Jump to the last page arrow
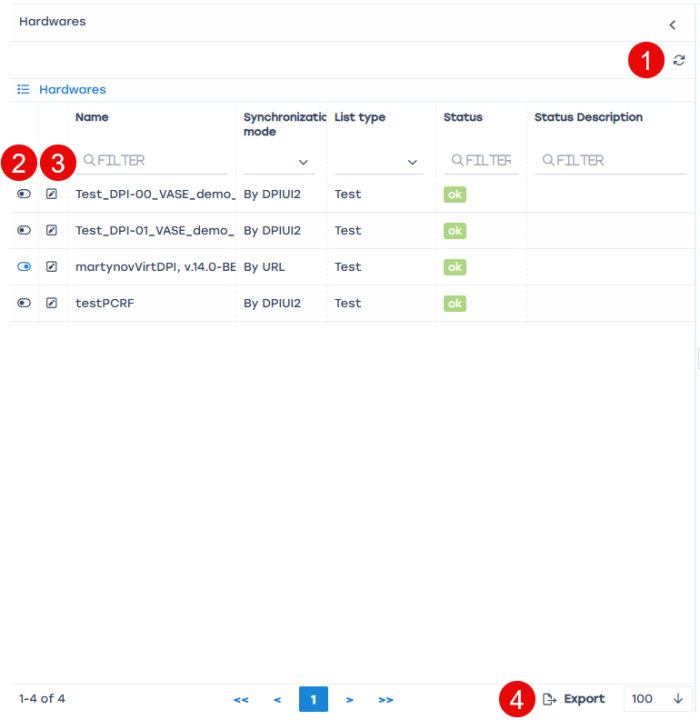The width and height of the screenshot is (700, 720). [x=386, y=699]
